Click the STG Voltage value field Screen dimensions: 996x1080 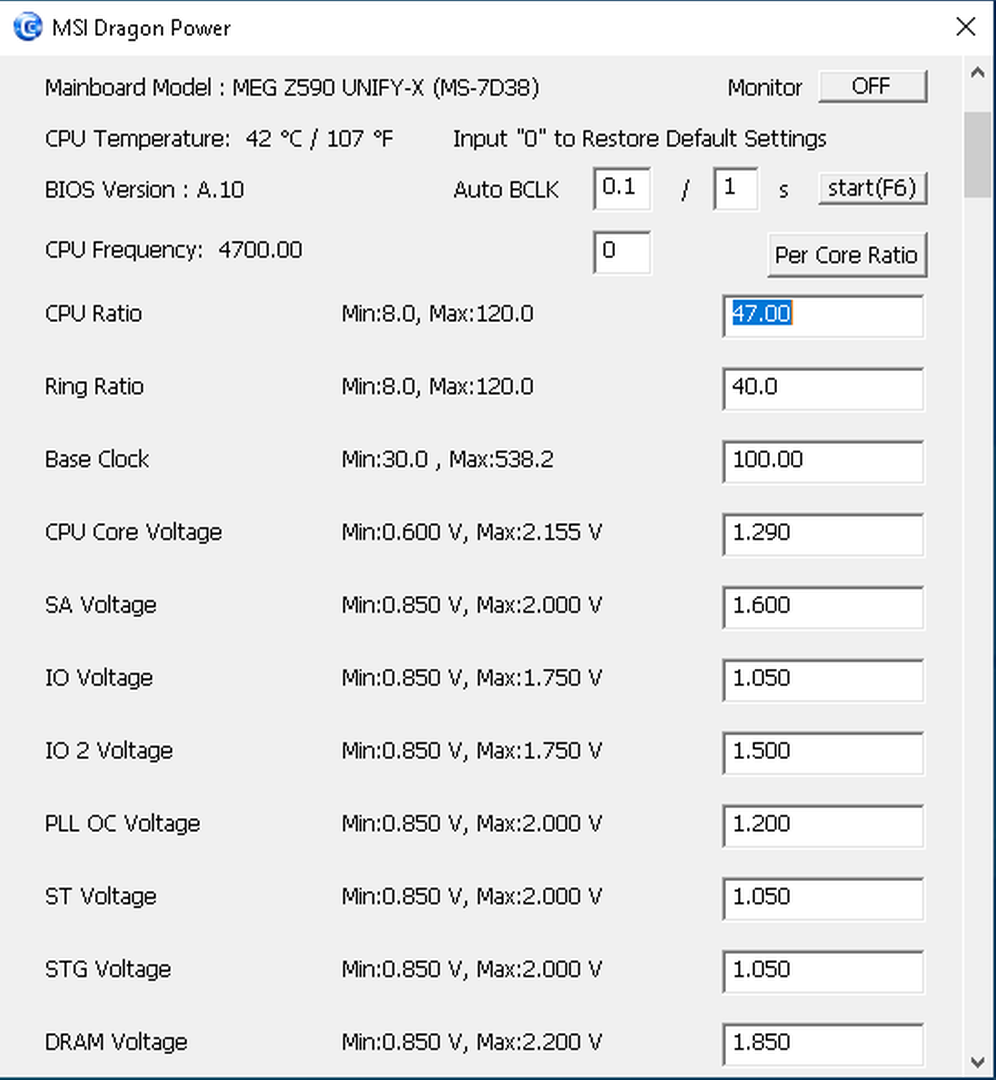(x=822, y=972)
